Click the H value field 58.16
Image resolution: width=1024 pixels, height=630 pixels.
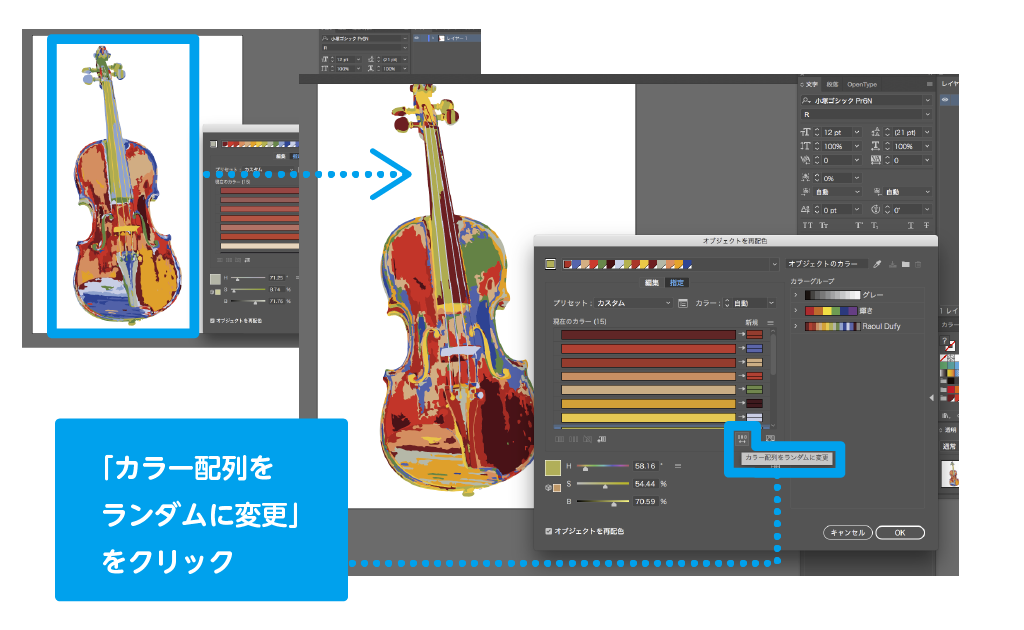pyautogui.click(x=645, y=466)
